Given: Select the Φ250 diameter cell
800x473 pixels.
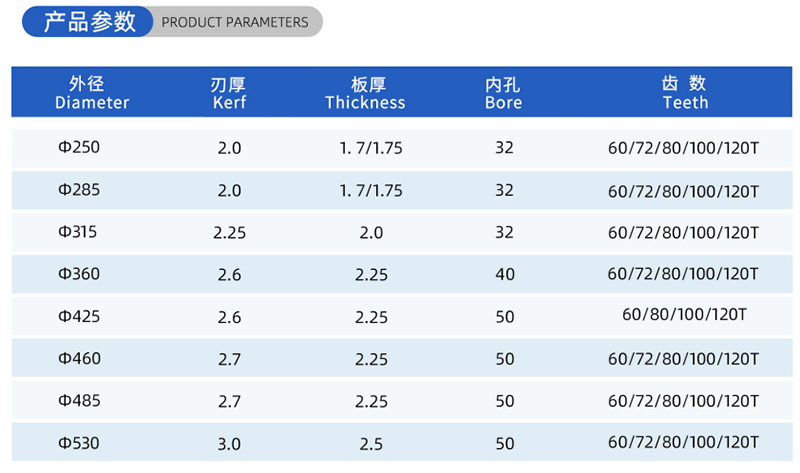Looking at the screenshot, I should point(80,148).
